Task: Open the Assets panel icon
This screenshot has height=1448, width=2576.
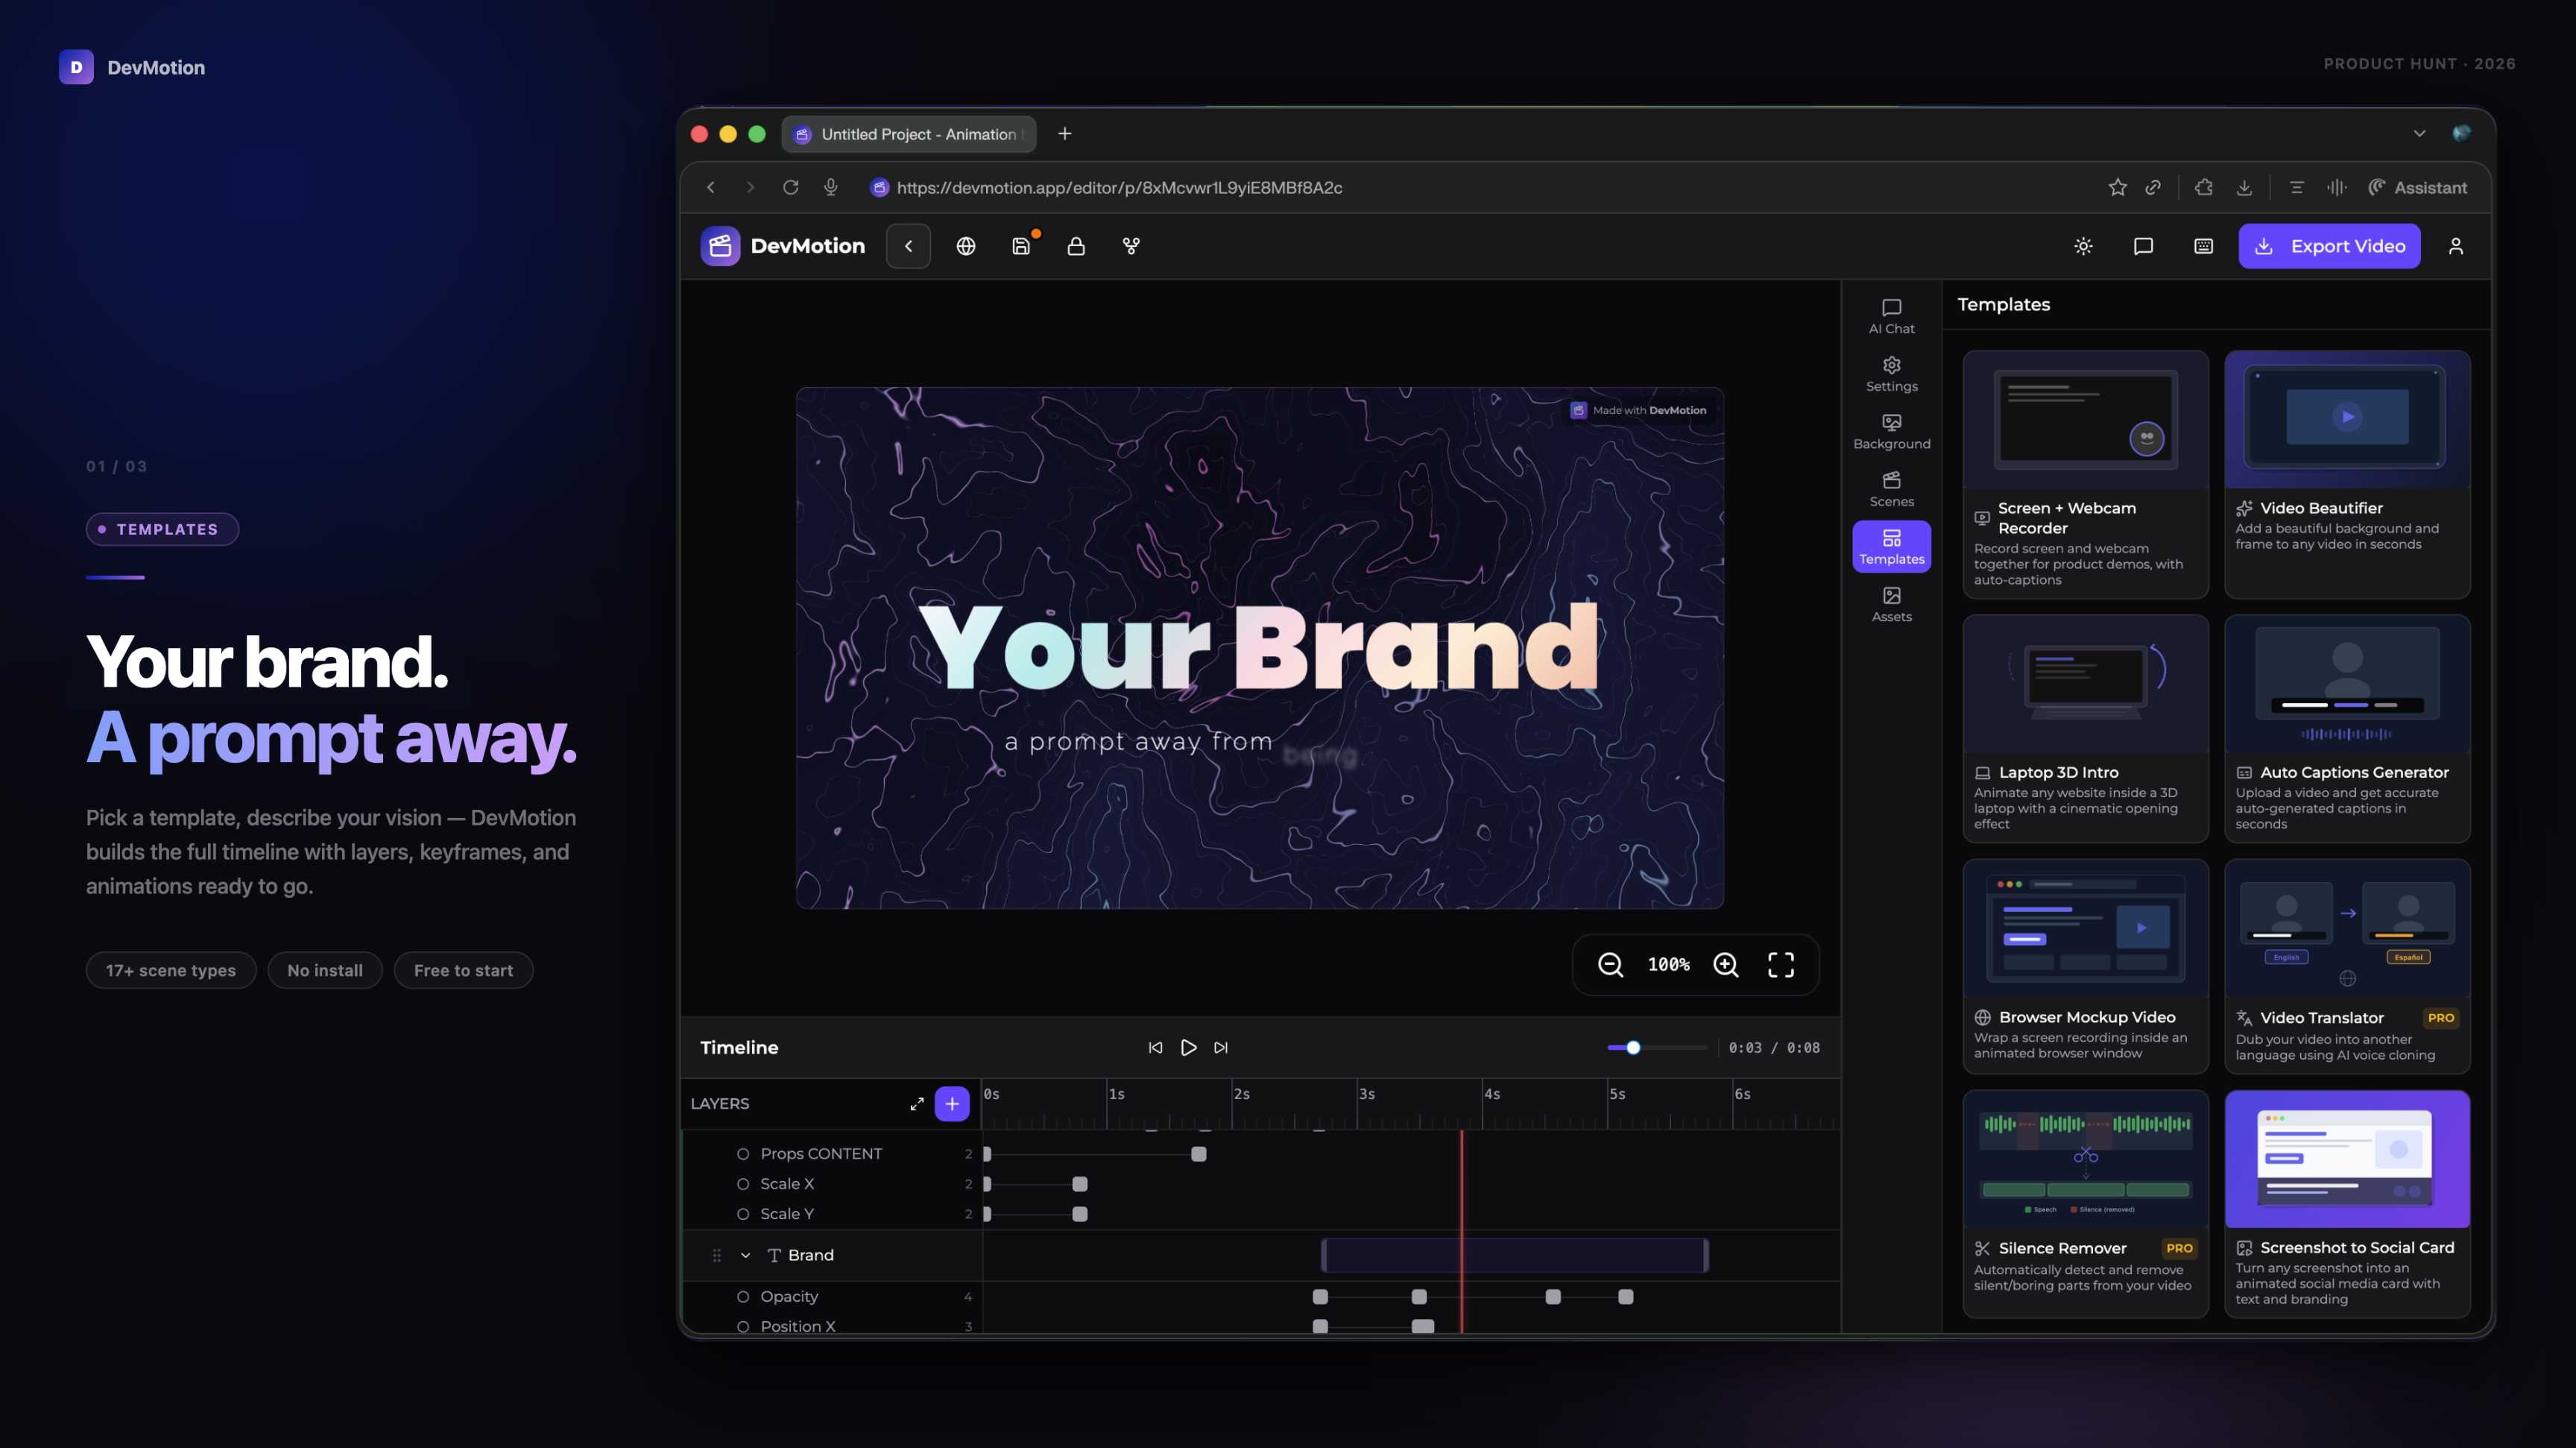Action: pos(1891,603)
